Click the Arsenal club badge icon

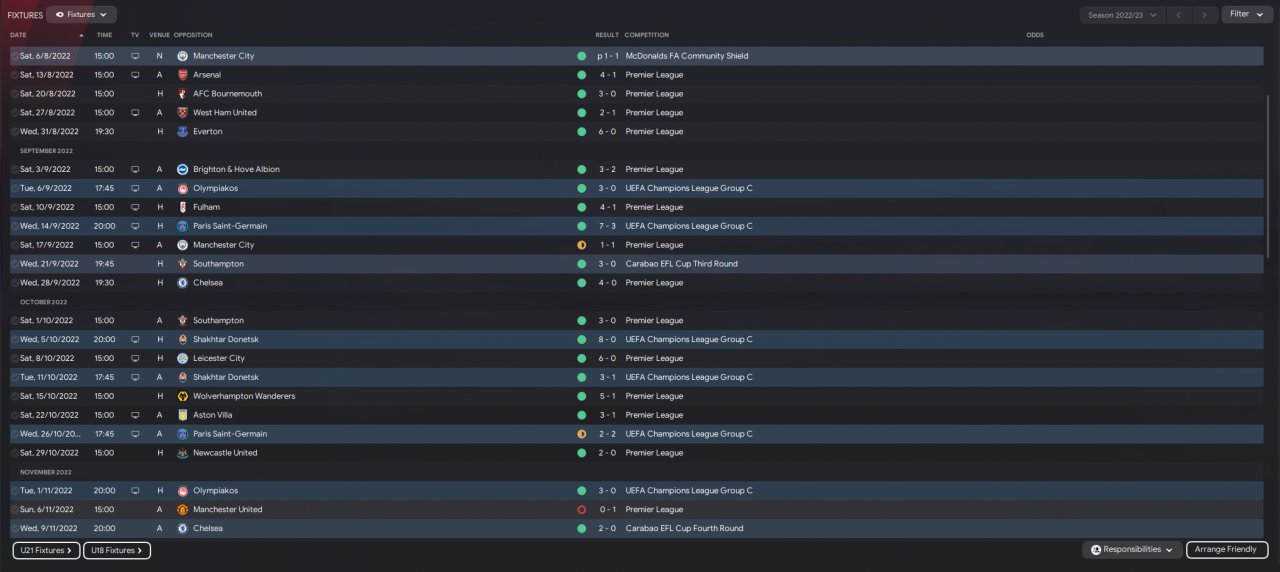(x=182, y=75)
